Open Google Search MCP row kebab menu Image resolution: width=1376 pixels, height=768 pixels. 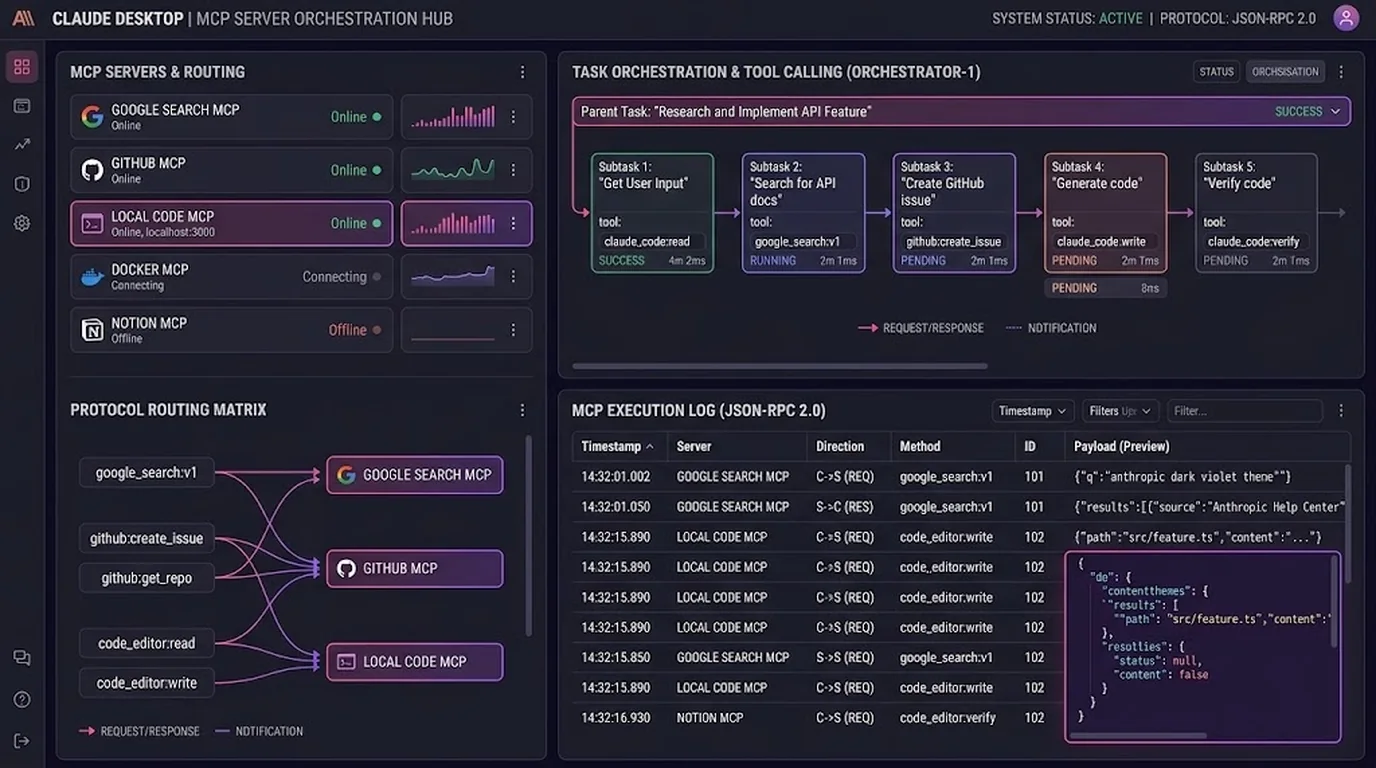point(513,117)
